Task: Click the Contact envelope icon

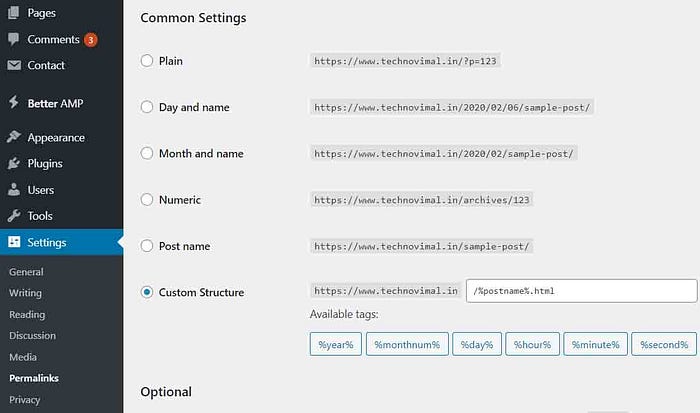Action: pos(14,65)
